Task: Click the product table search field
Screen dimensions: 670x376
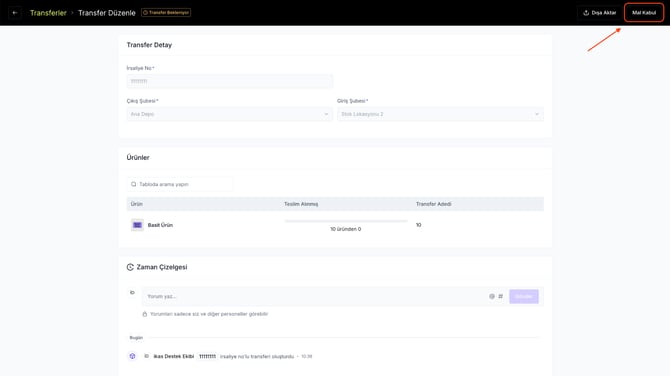Action: [x=180, y=184]
